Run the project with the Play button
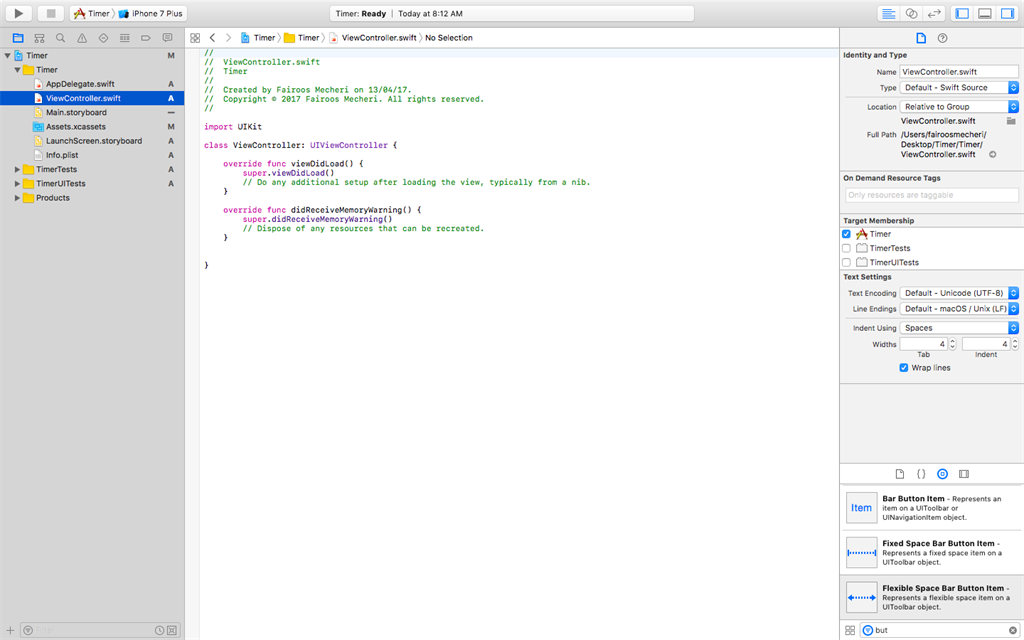 pyautogui.click(x=19, y=13)
